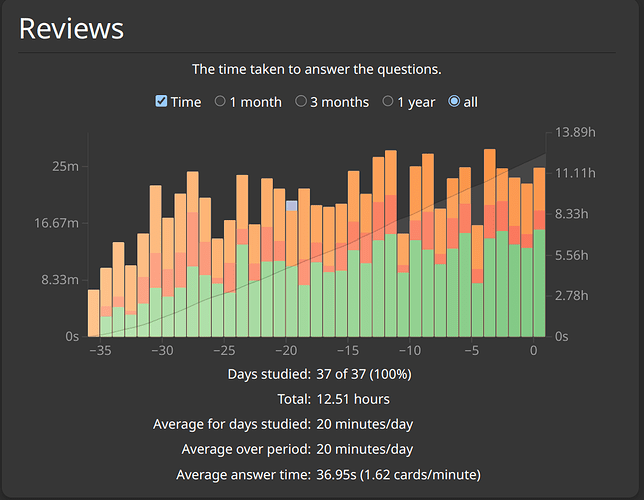Click the -35 label on the x-axis
Screen dimensions: 644x500
point(100,351)
